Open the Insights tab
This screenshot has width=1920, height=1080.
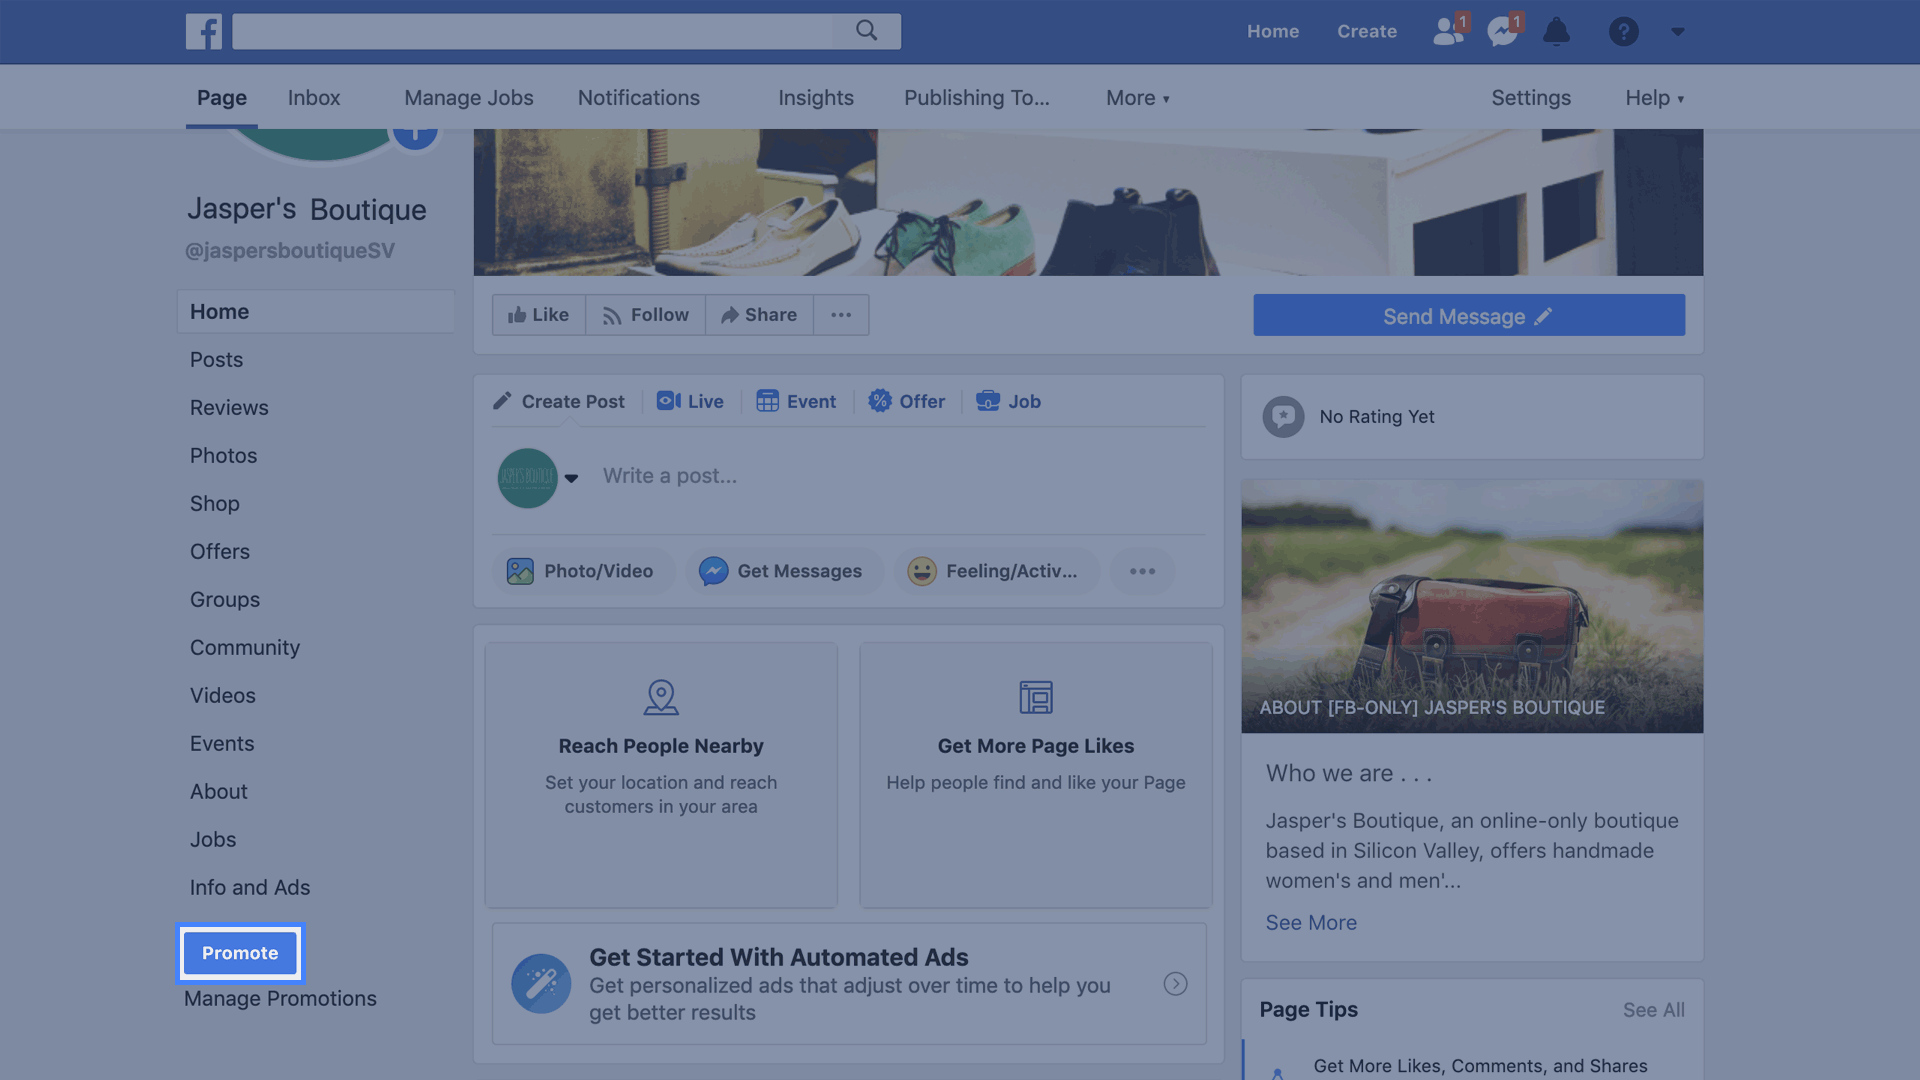tap(816, 98)
